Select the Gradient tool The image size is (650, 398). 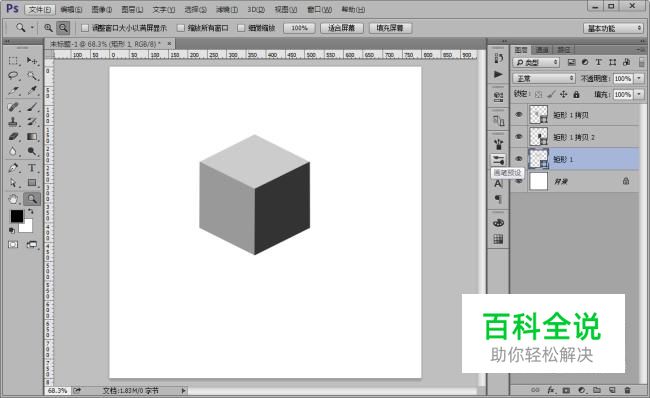32,136
